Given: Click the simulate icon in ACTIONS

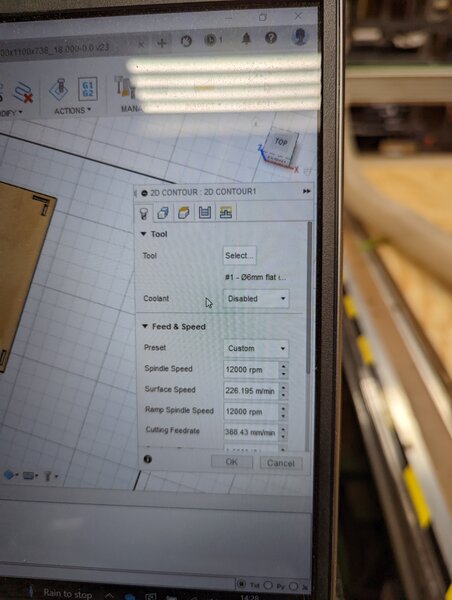Looking at the screenshot, I should coord(59,90).
